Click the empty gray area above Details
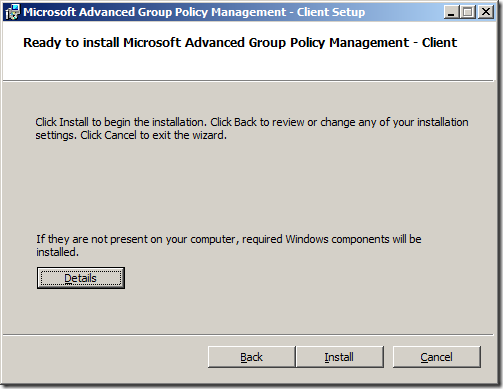The image size is (503, 389). click(248, 187)
